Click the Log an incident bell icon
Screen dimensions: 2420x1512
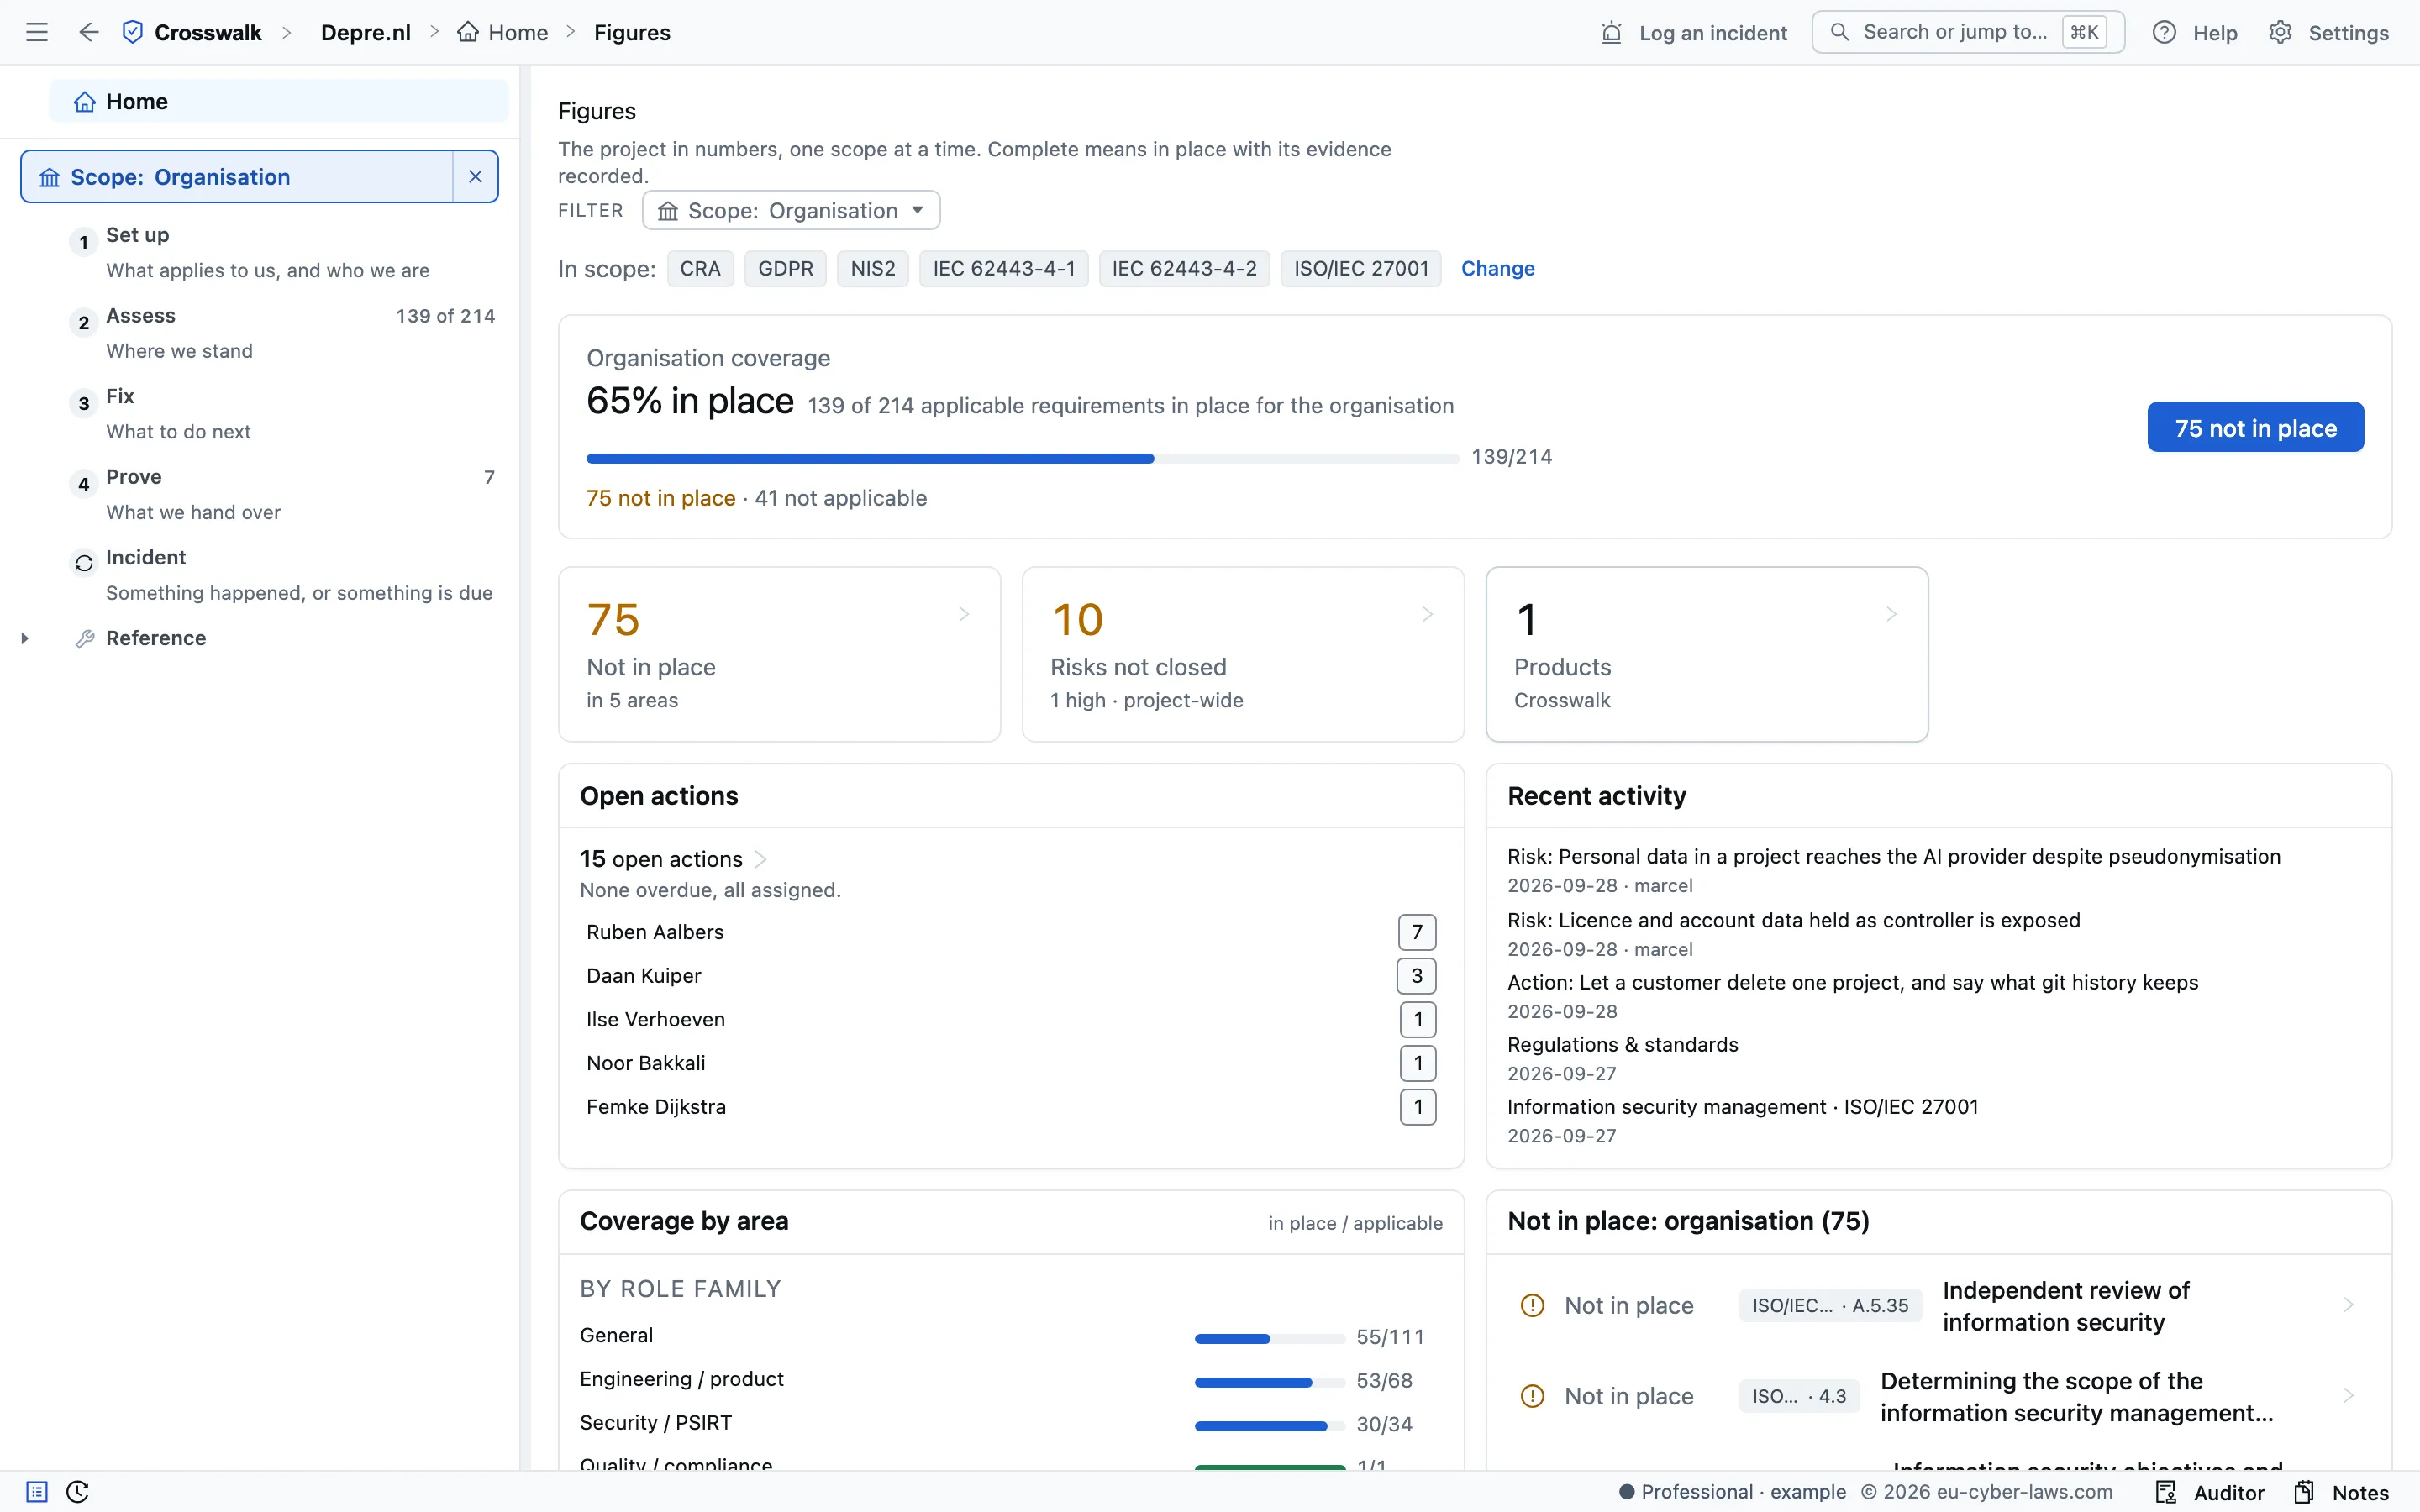(1611, 33)
